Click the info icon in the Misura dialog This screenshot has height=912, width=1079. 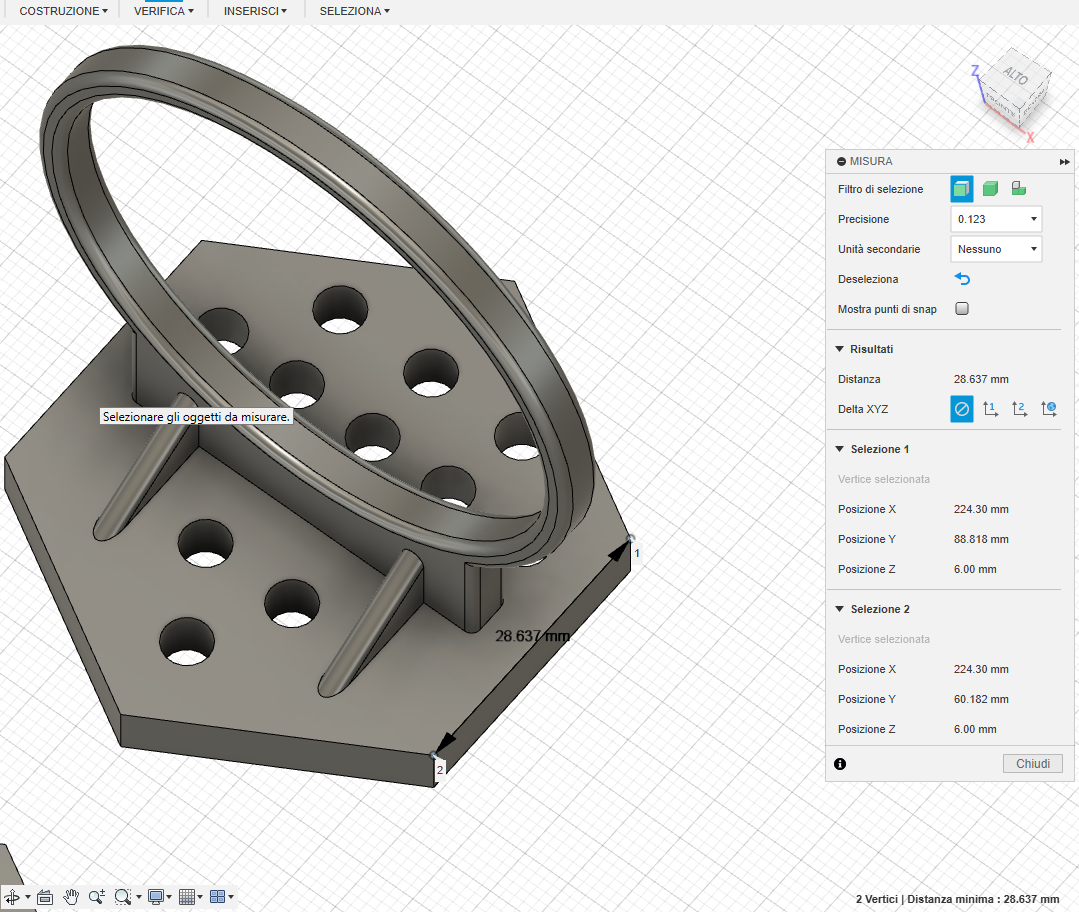pos(840,763)
